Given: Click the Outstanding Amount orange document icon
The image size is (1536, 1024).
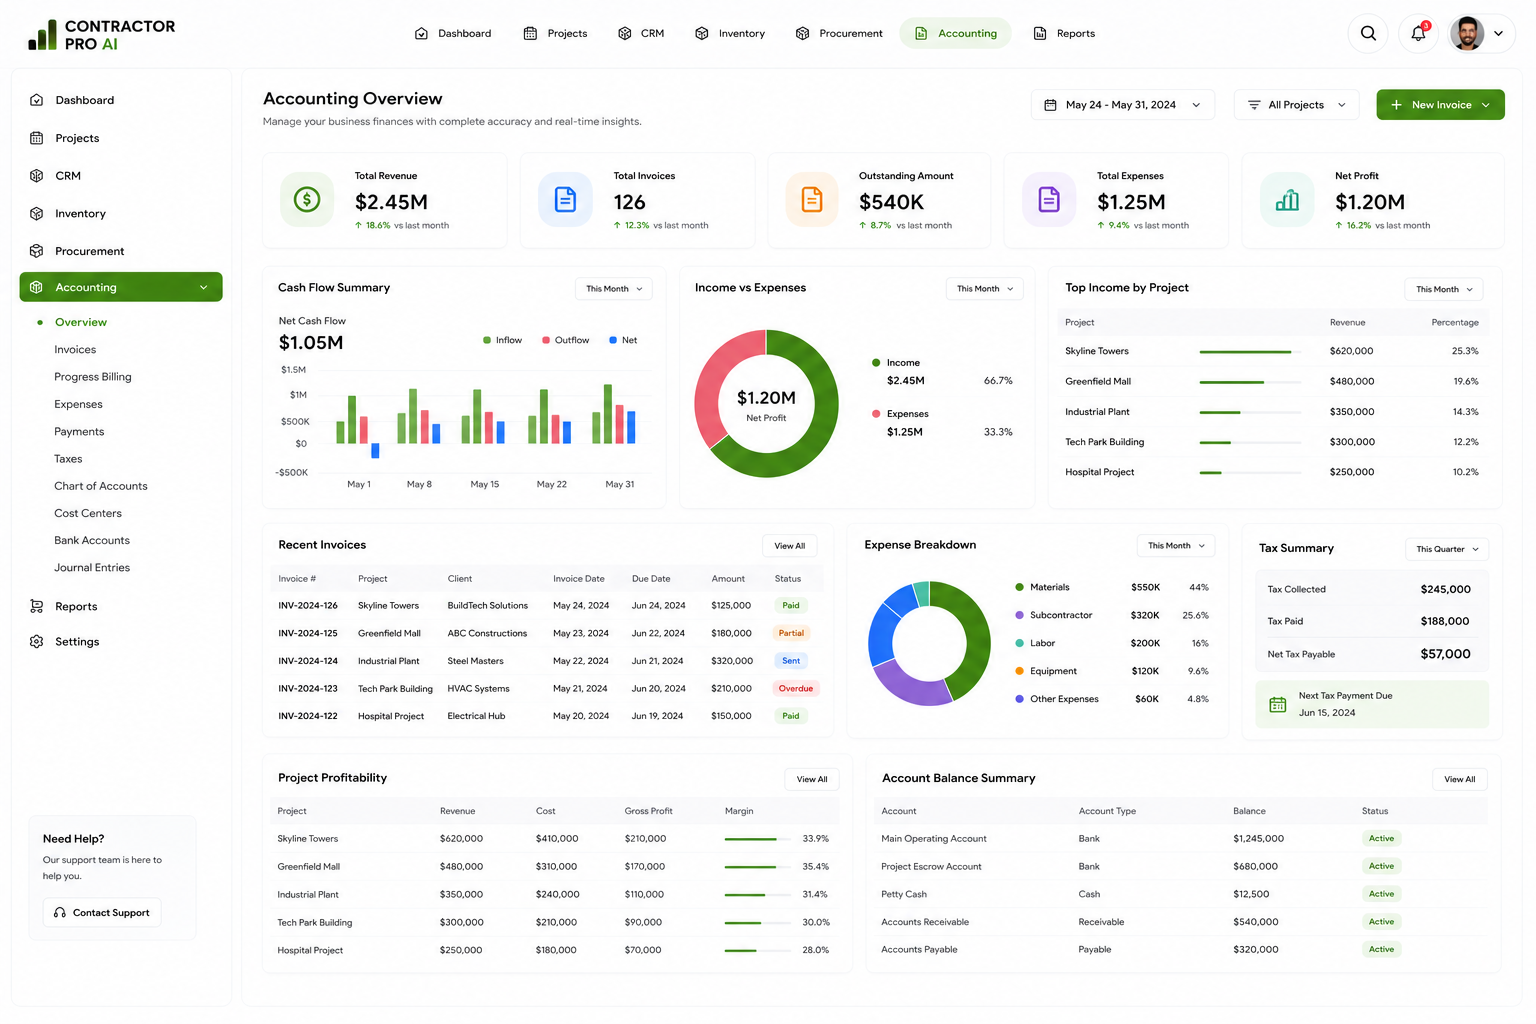Looking at the screenshot, I should [812, 200].
